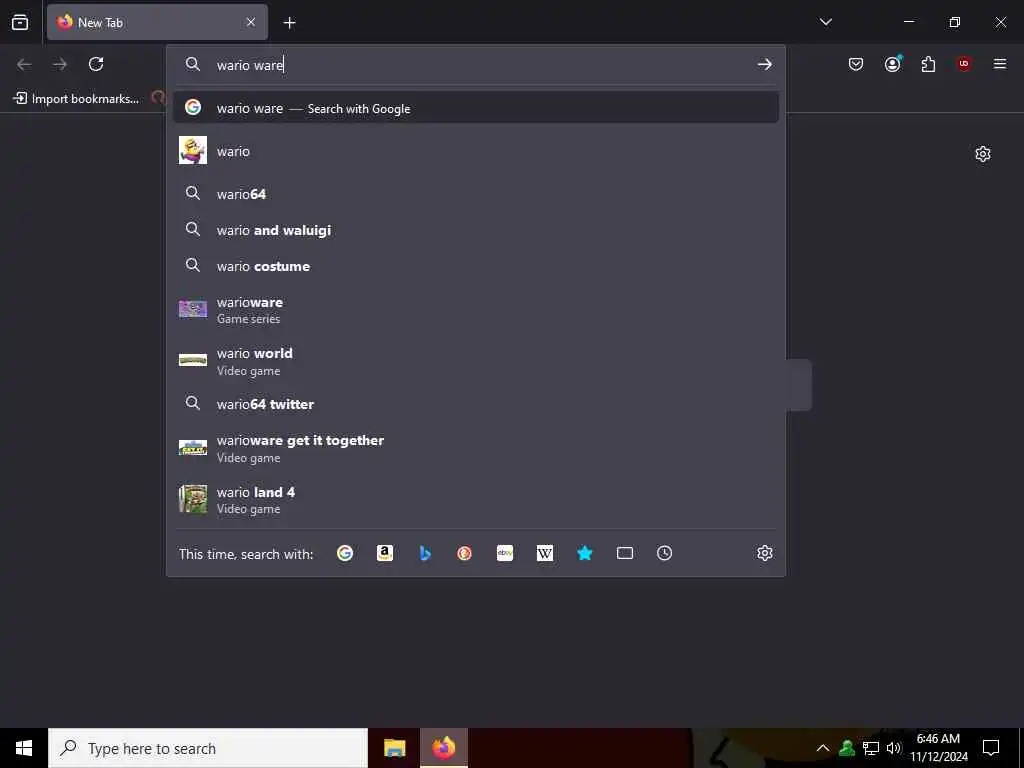Viewport: 1024px width, 768px height.
Task: Select 'wario land 4' Video game suggestion
Action: click(475, 499)
